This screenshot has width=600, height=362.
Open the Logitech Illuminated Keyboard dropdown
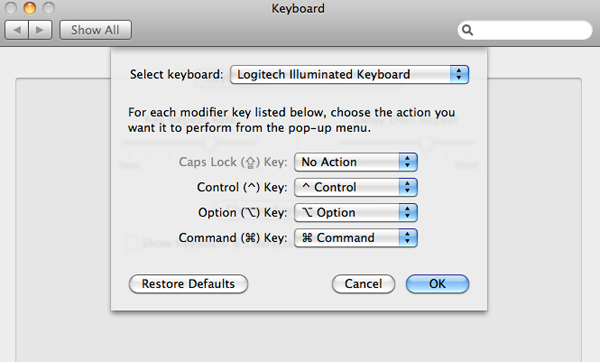(349, 74)
